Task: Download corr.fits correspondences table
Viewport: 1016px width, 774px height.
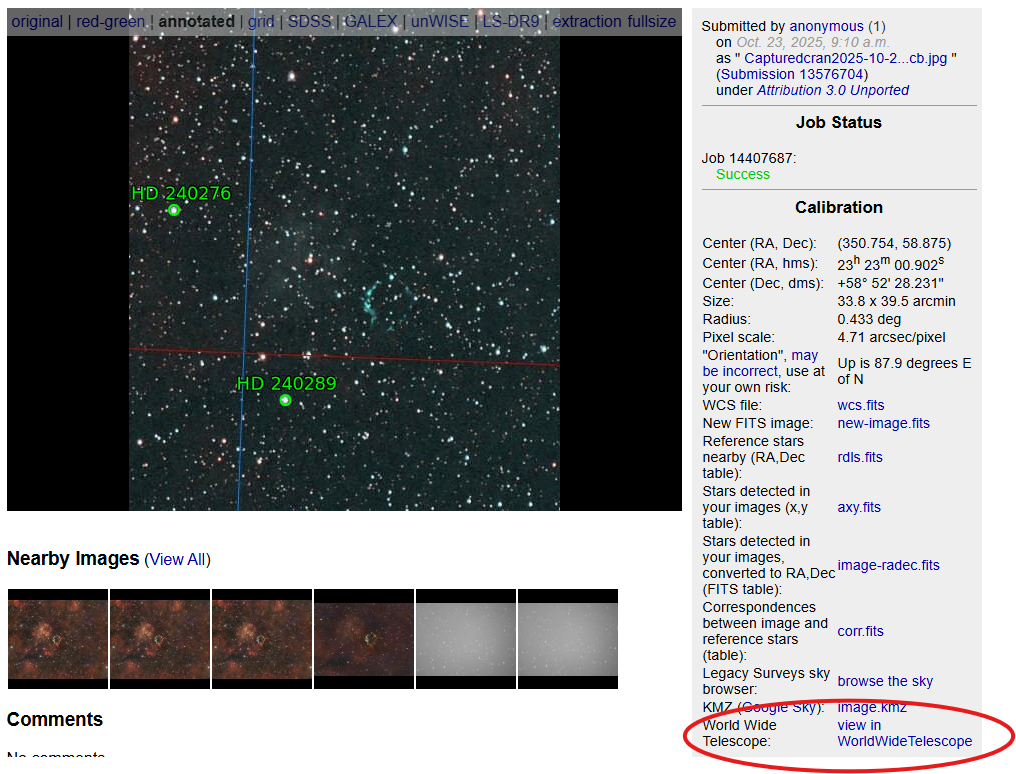Action: (860, 632)
